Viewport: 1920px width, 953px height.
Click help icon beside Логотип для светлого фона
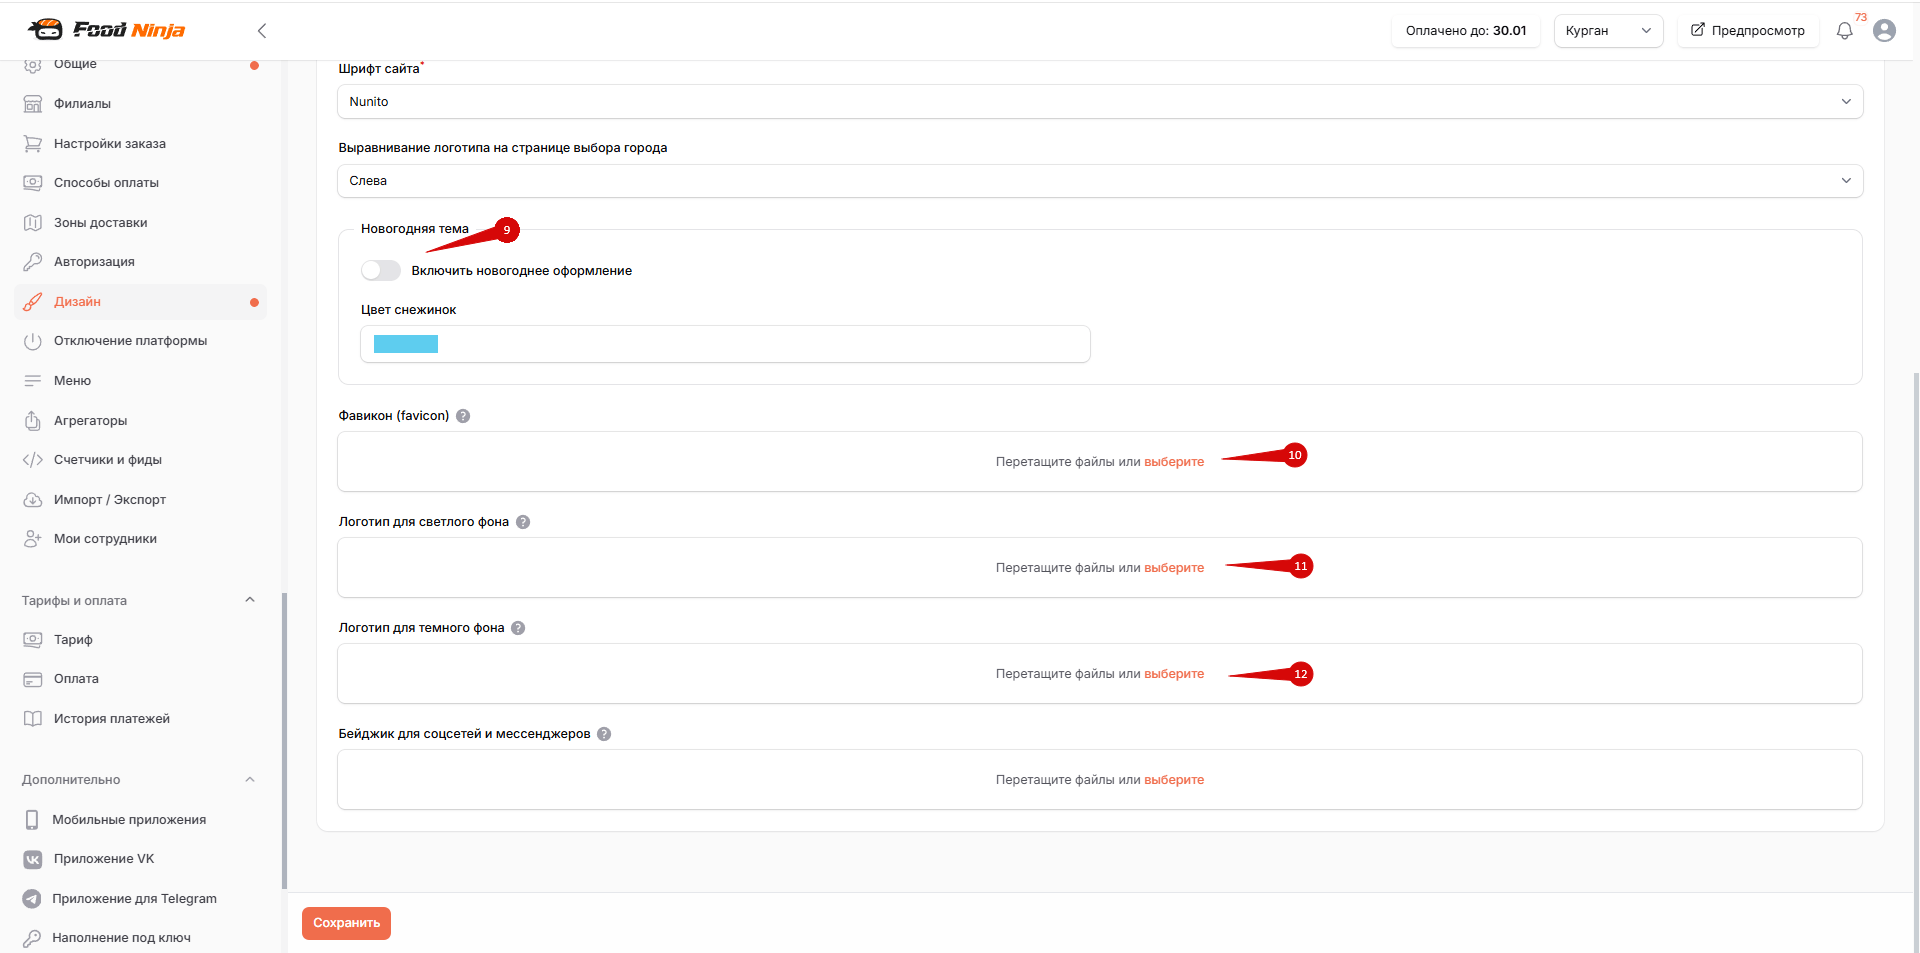523,522
